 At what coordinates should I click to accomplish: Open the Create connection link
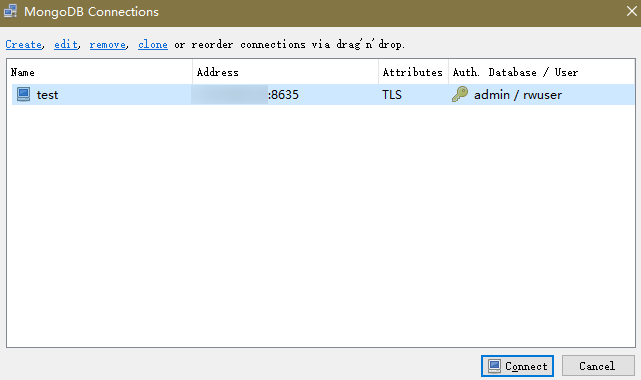23,44
